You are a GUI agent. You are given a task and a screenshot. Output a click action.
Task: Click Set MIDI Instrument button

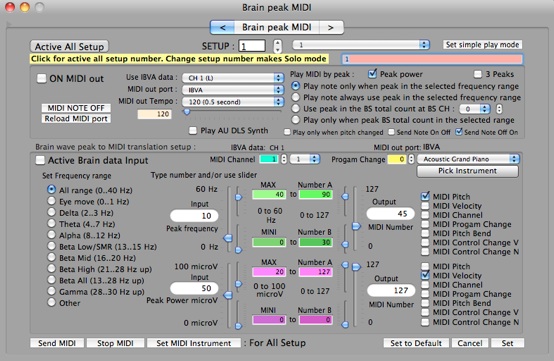(x=194, y=343)
